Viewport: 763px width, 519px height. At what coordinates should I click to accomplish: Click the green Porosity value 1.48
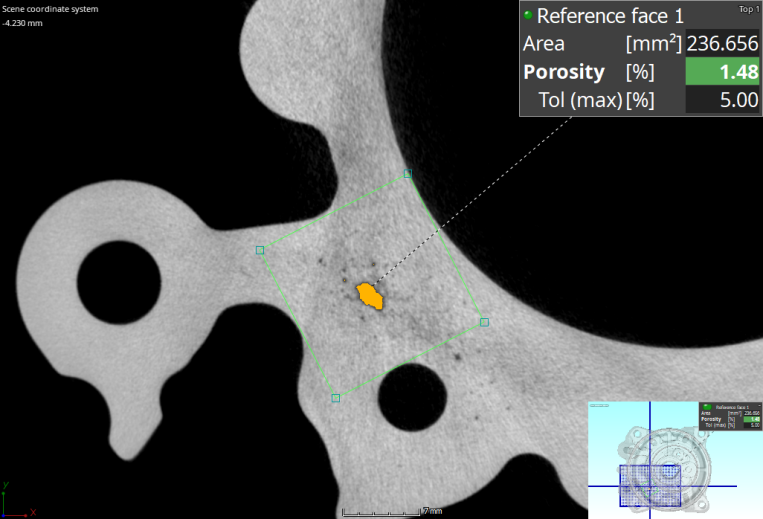tap(720, 72)
